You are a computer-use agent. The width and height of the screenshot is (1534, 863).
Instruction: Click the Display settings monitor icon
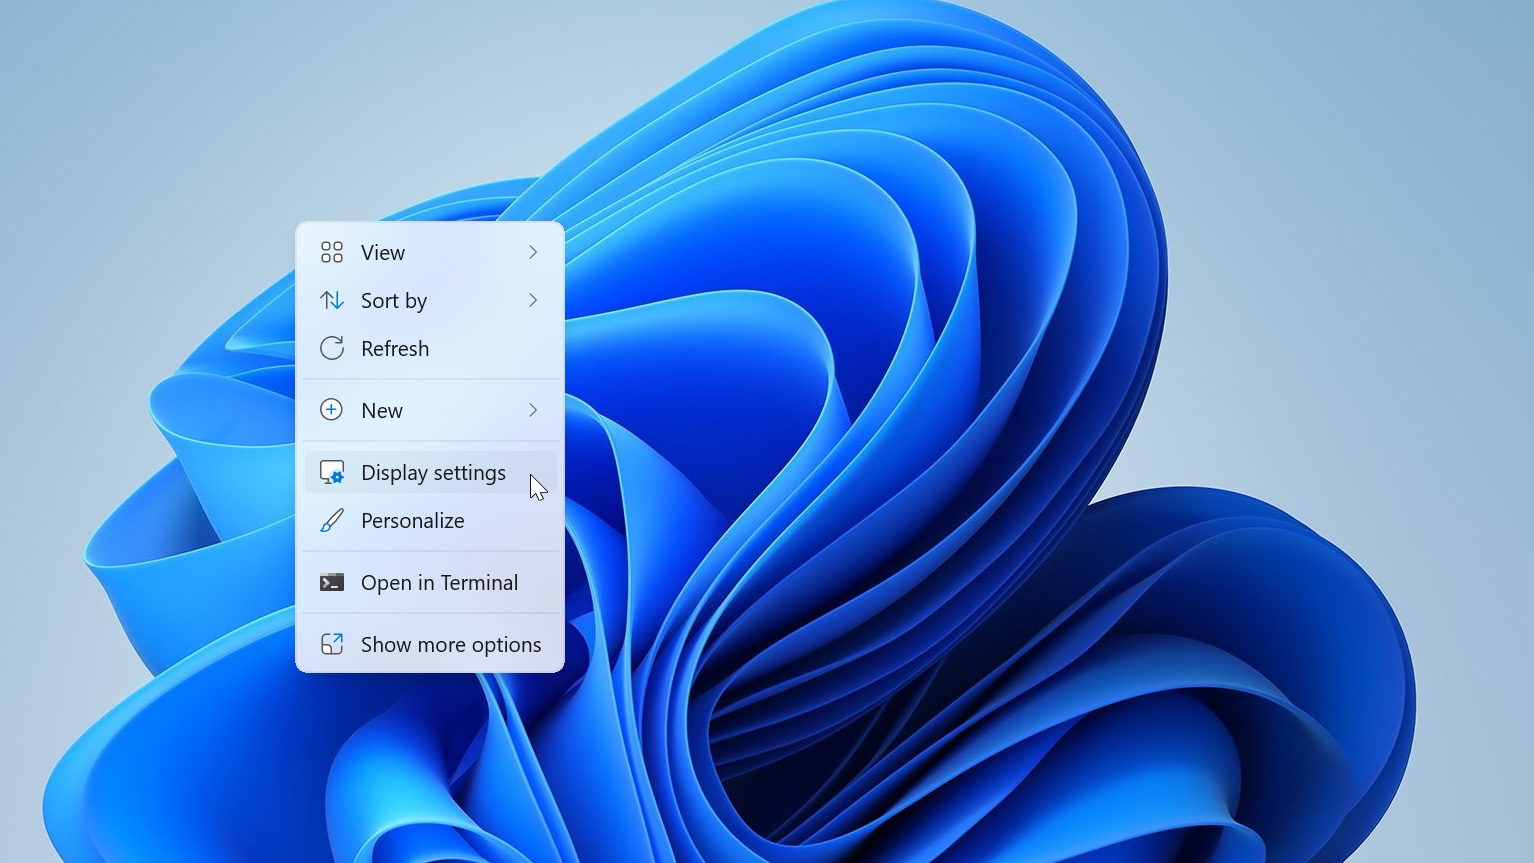(x=332, y=472)
